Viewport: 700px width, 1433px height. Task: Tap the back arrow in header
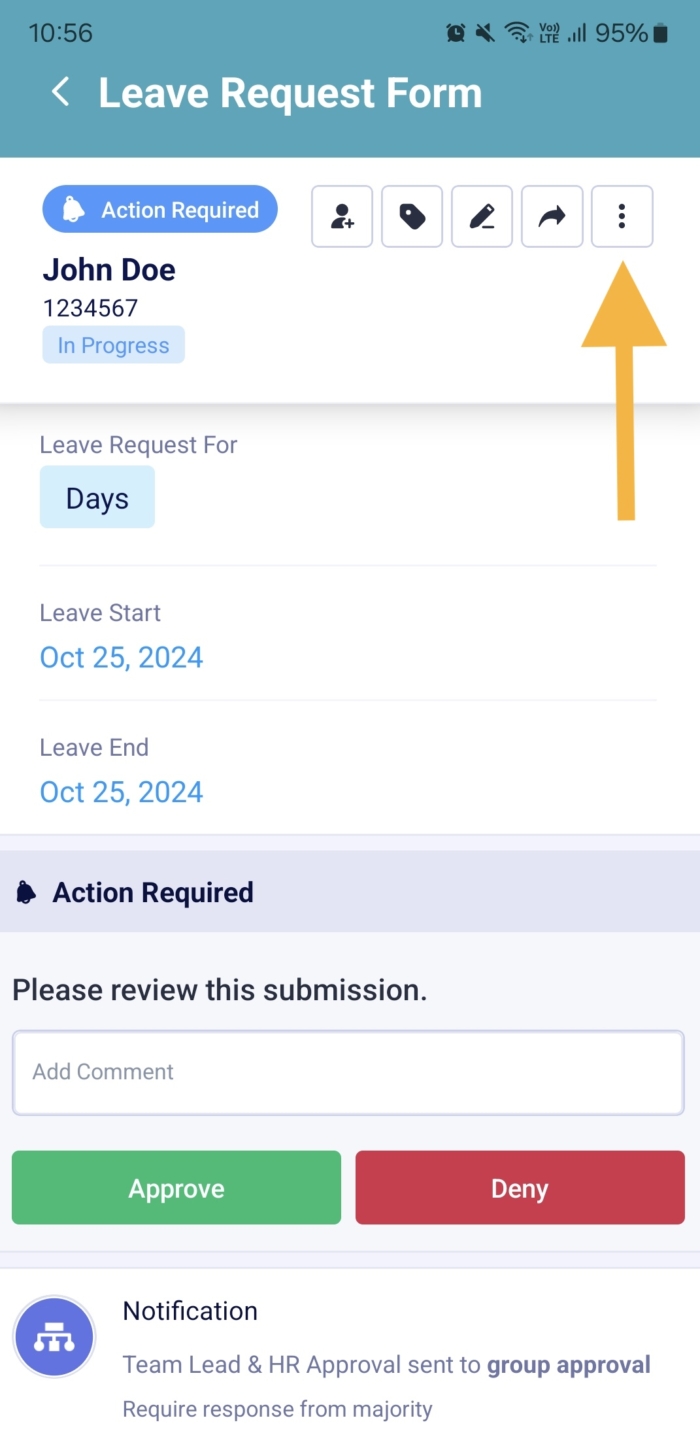(61, 93)
